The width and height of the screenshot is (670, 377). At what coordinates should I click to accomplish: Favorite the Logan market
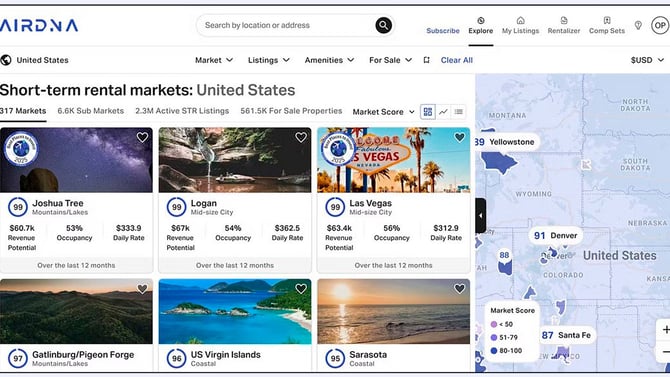[x=301, y=137]
